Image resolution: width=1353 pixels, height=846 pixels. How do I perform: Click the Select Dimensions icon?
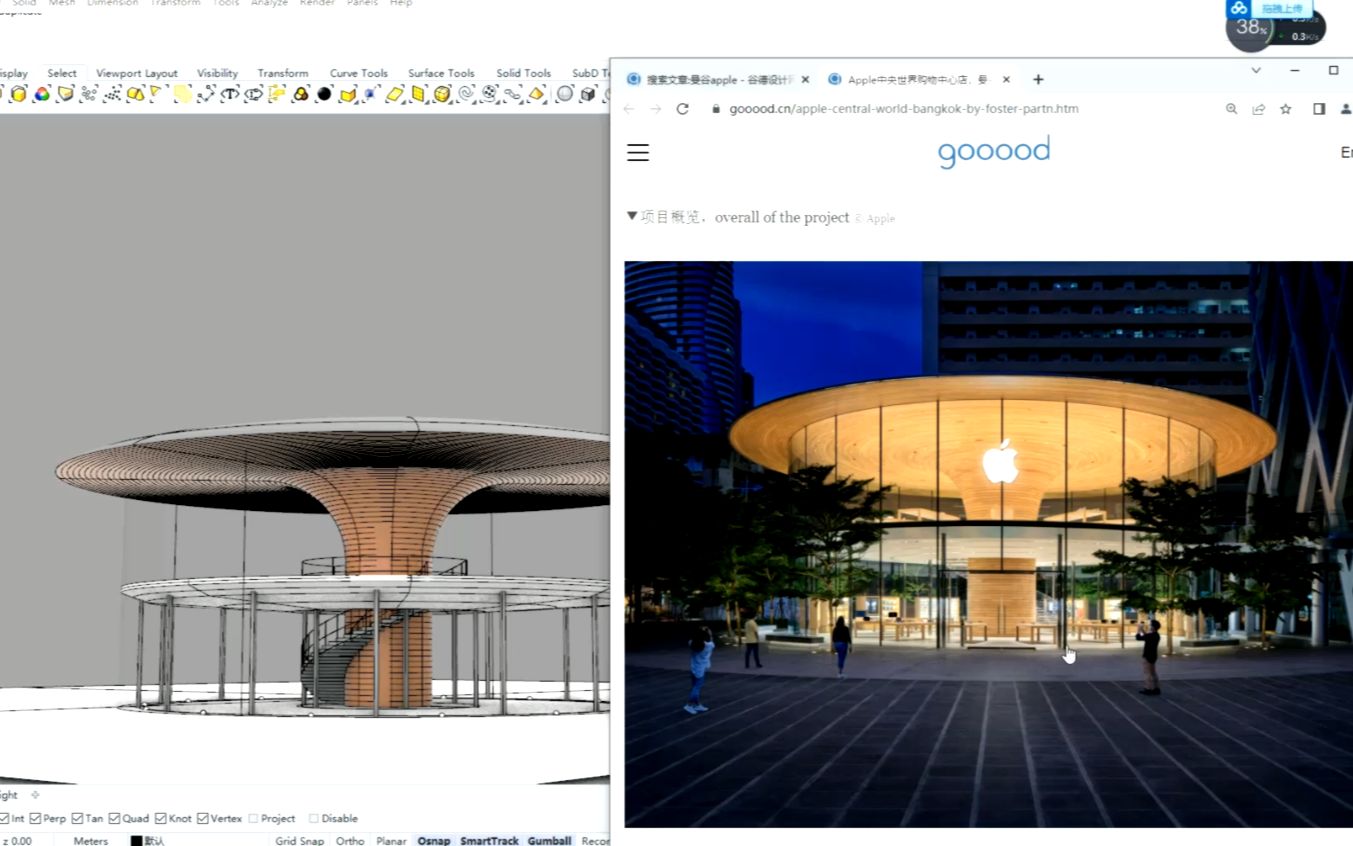pos(254,94)
